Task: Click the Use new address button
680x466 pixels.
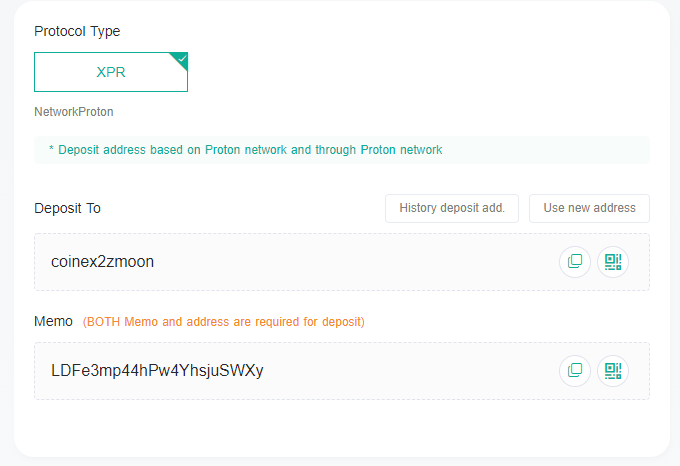Action: [x=589, y=208]
